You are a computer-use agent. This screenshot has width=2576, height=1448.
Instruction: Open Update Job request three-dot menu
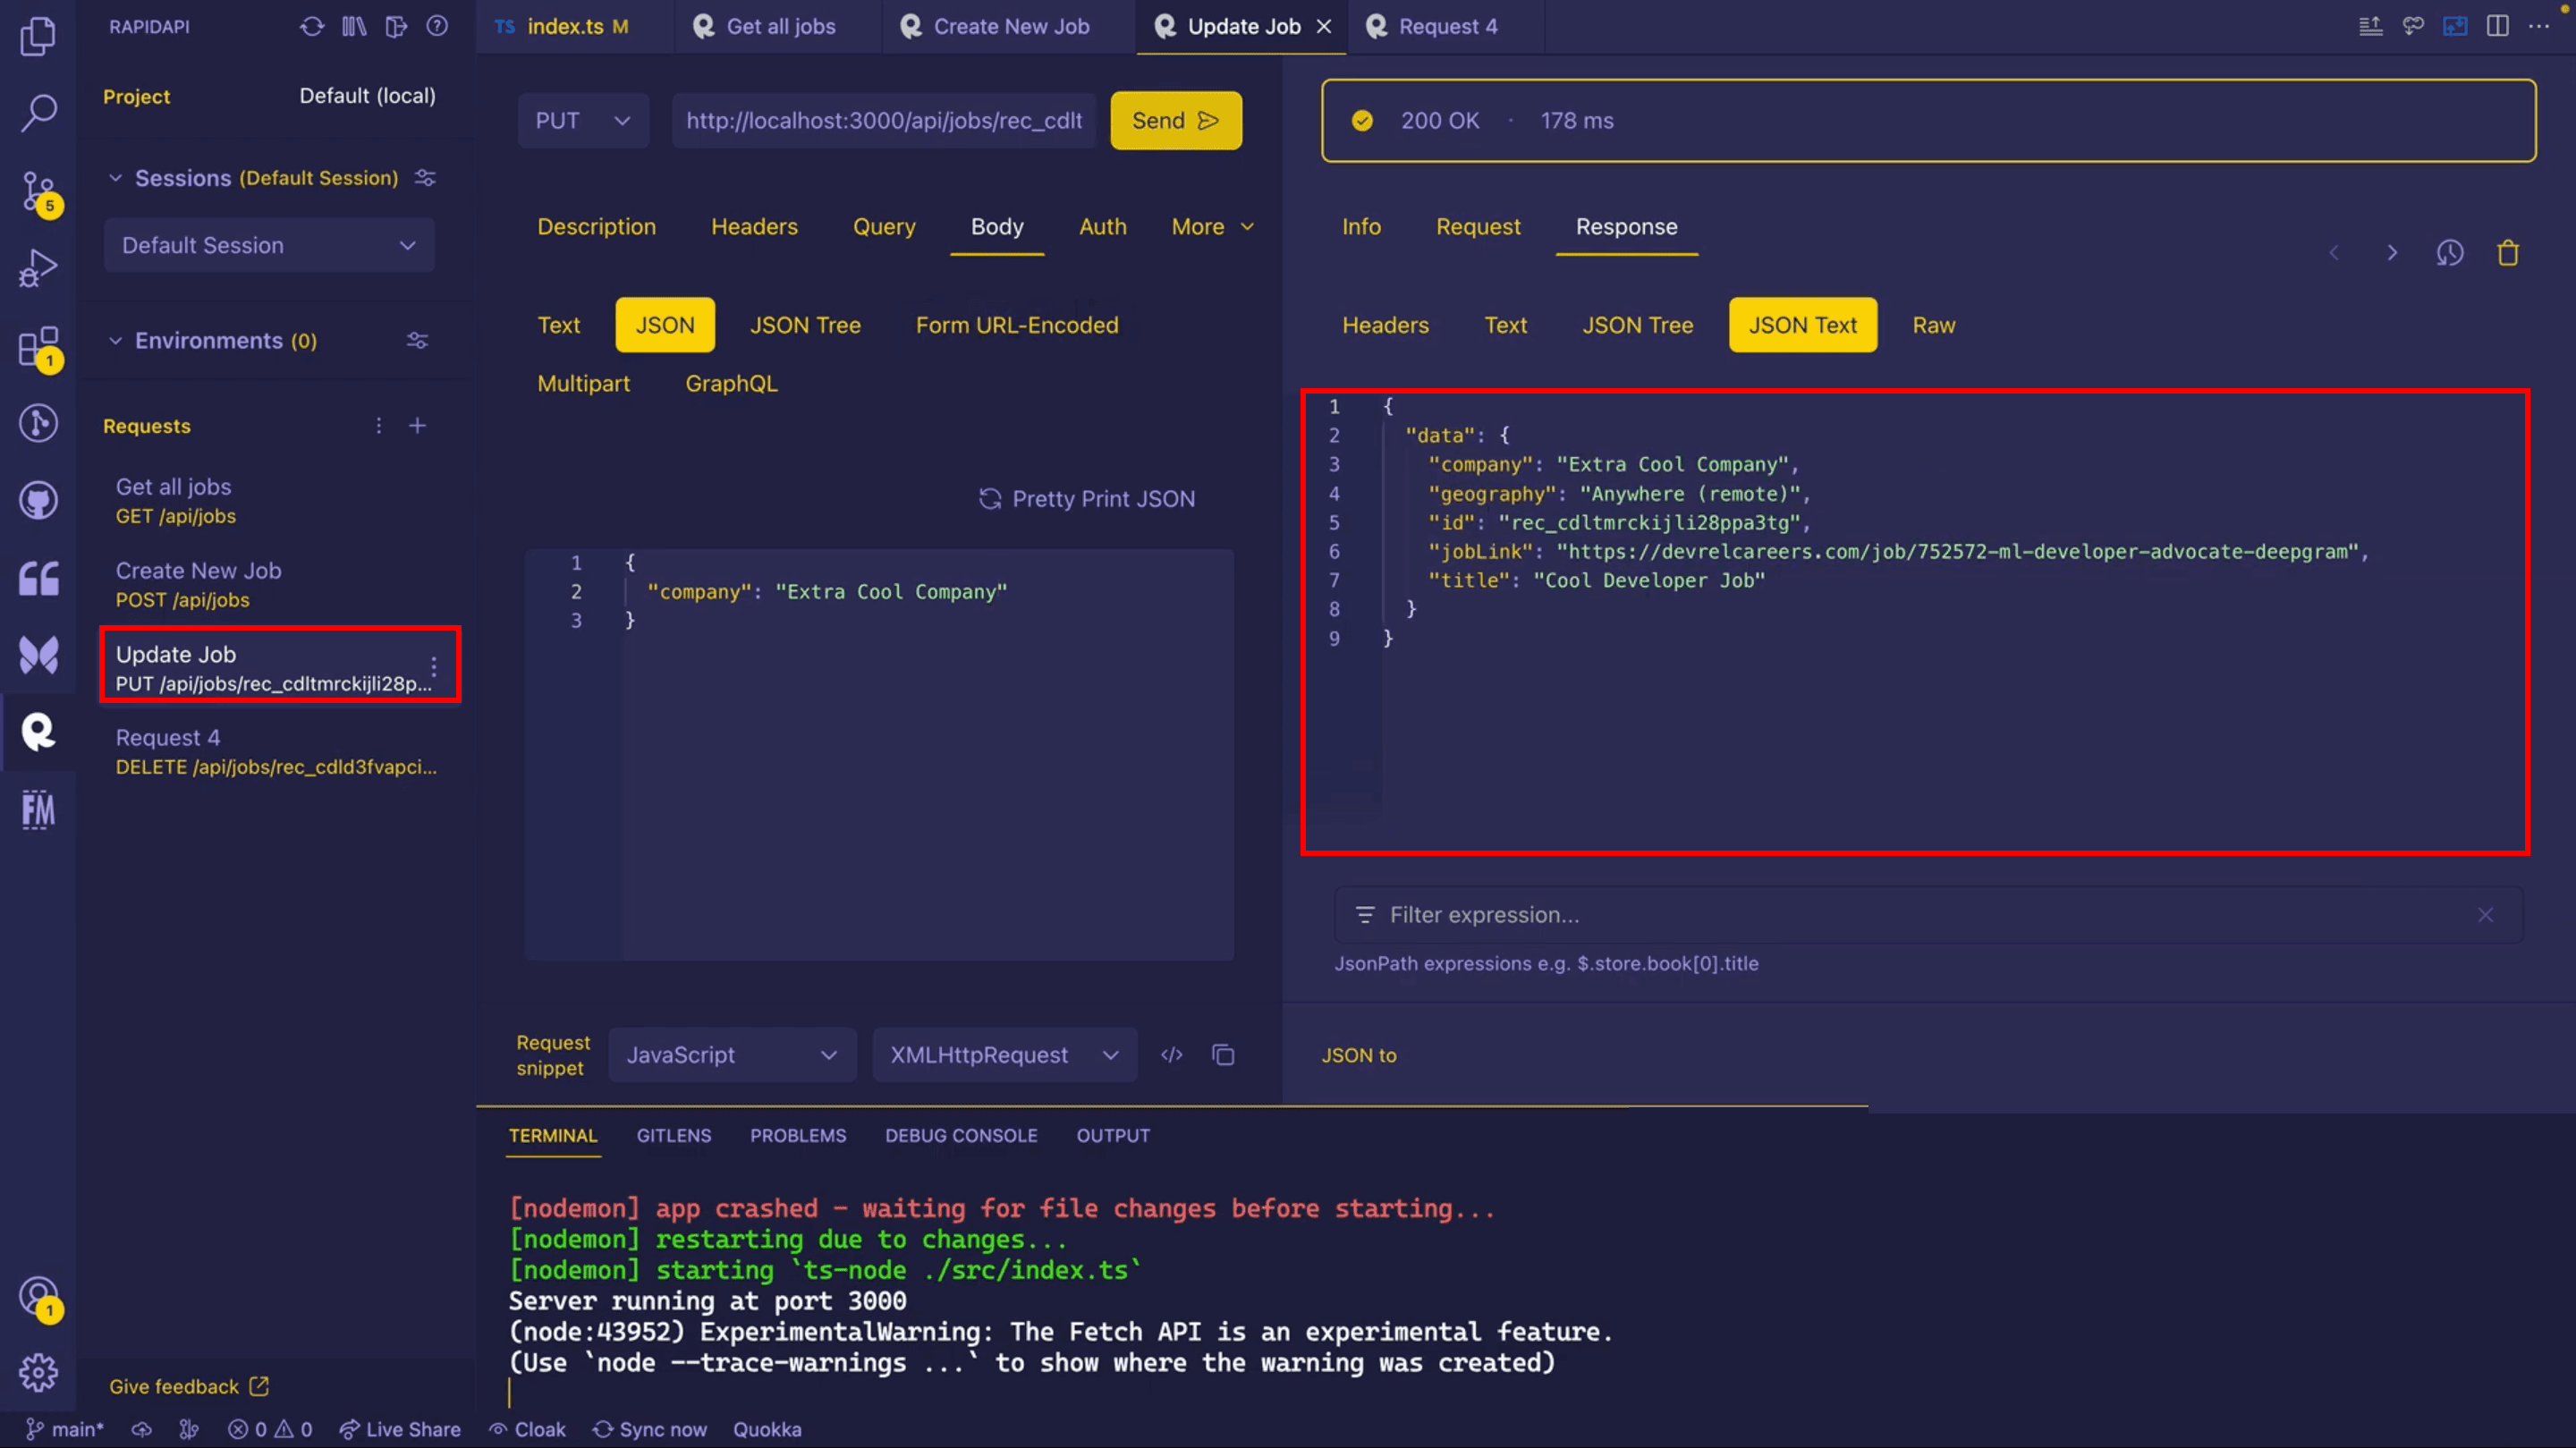point(433,666)
